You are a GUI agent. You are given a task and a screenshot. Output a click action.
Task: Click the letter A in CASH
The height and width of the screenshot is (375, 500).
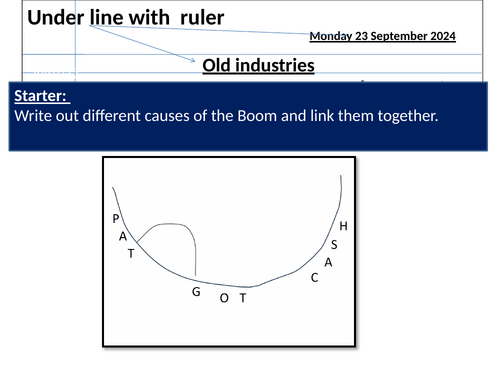[x=328, y=263]
